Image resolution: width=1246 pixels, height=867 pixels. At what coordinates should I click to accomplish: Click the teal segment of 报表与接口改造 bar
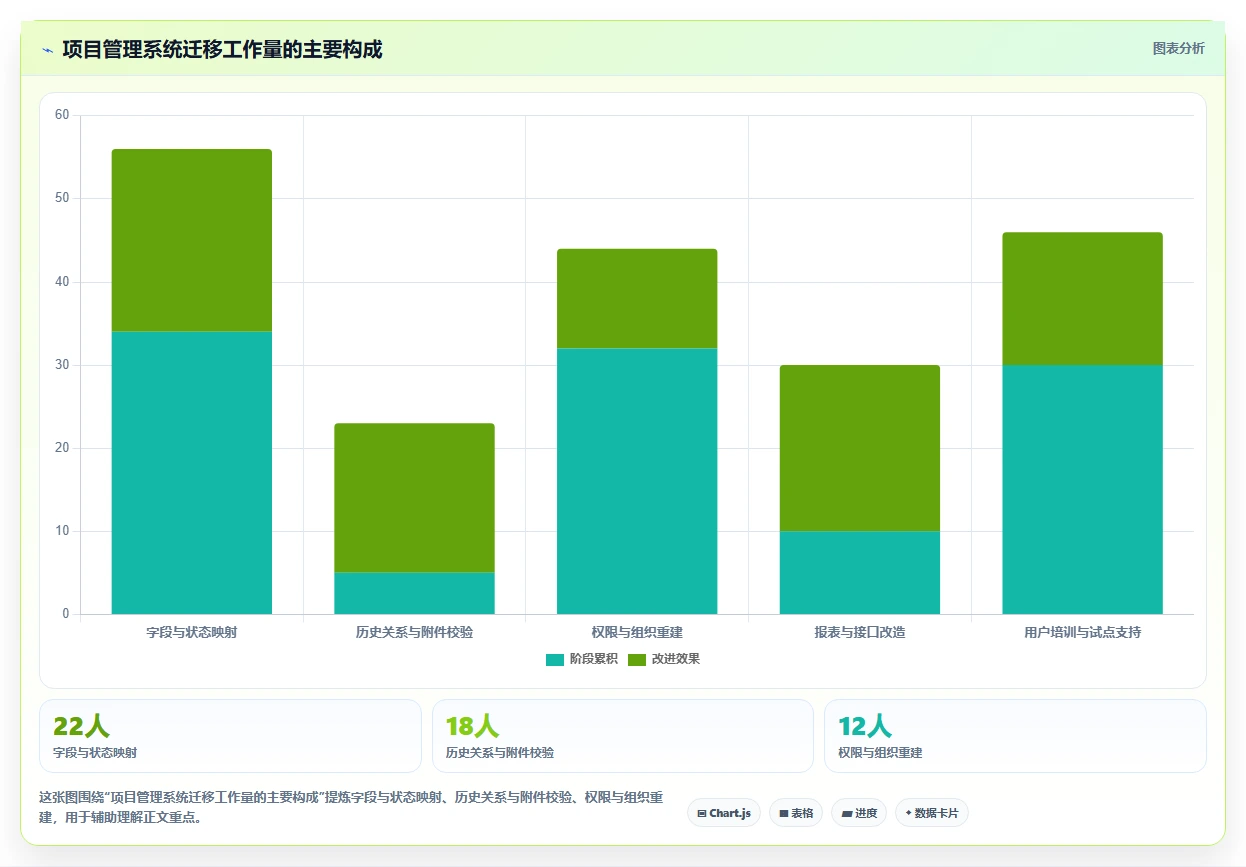click(x=860, y=572)
